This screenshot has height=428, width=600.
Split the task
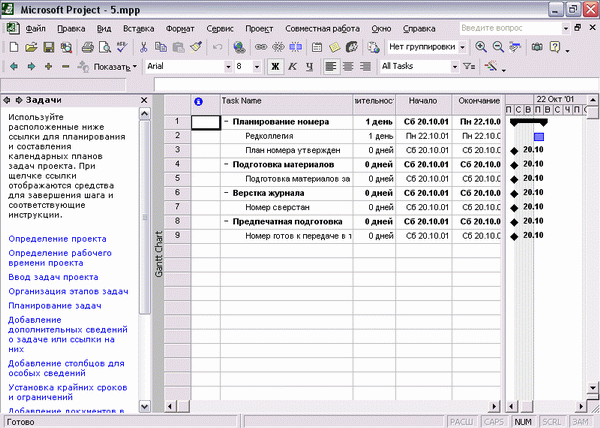[x=295, y=47]
